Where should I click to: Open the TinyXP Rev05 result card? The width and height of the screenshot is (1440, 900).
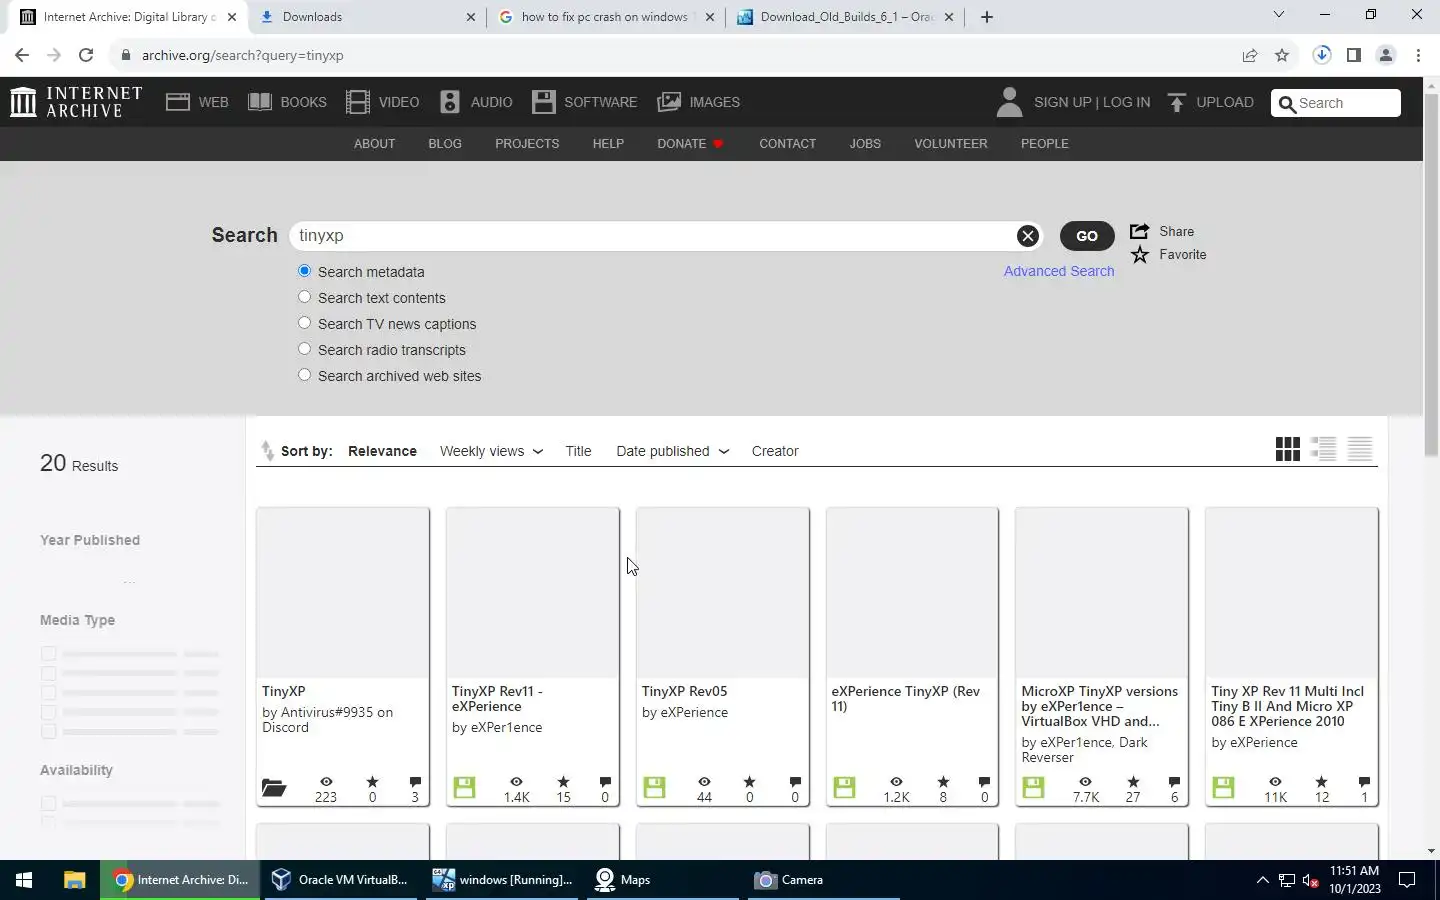point(723,656)
